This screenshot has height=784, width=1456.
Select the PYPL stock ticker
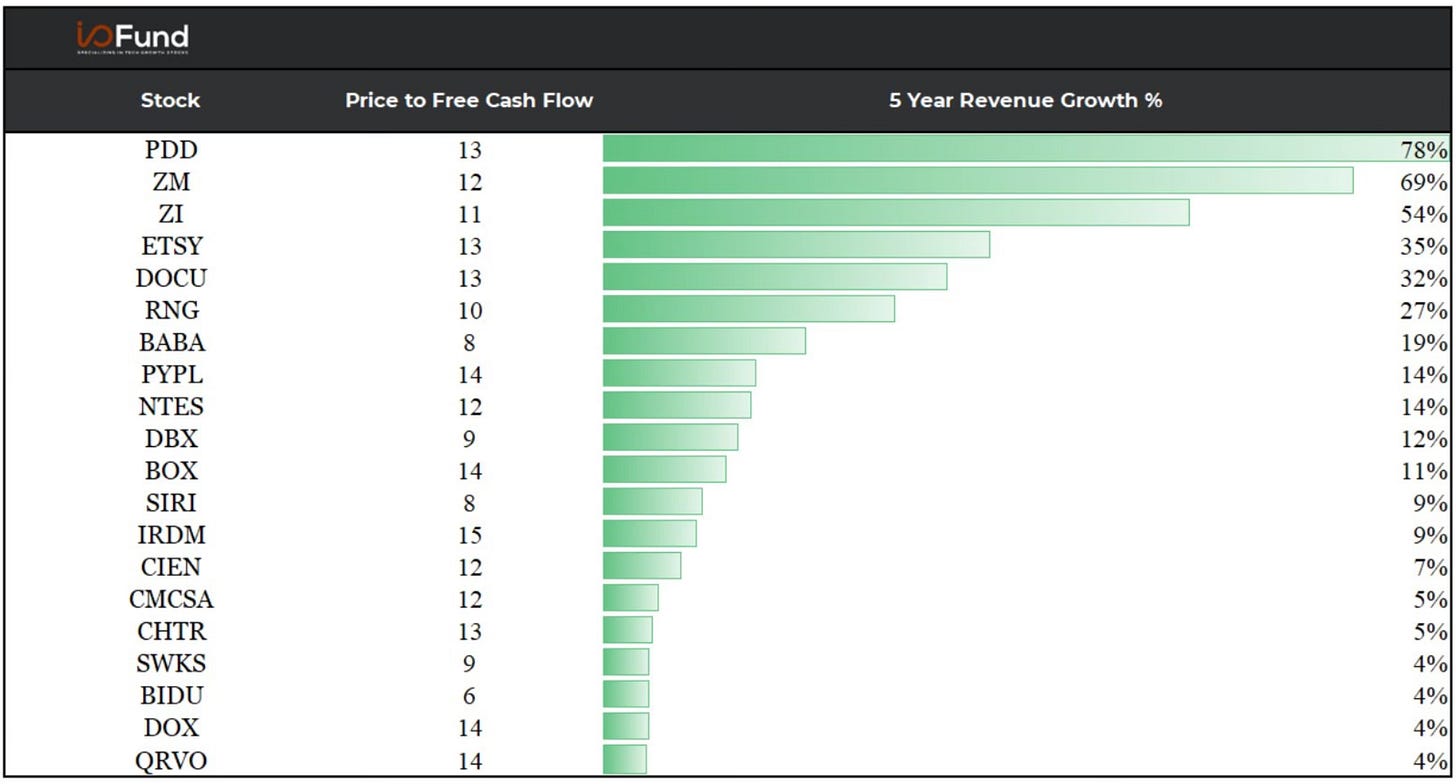point(171,374)
